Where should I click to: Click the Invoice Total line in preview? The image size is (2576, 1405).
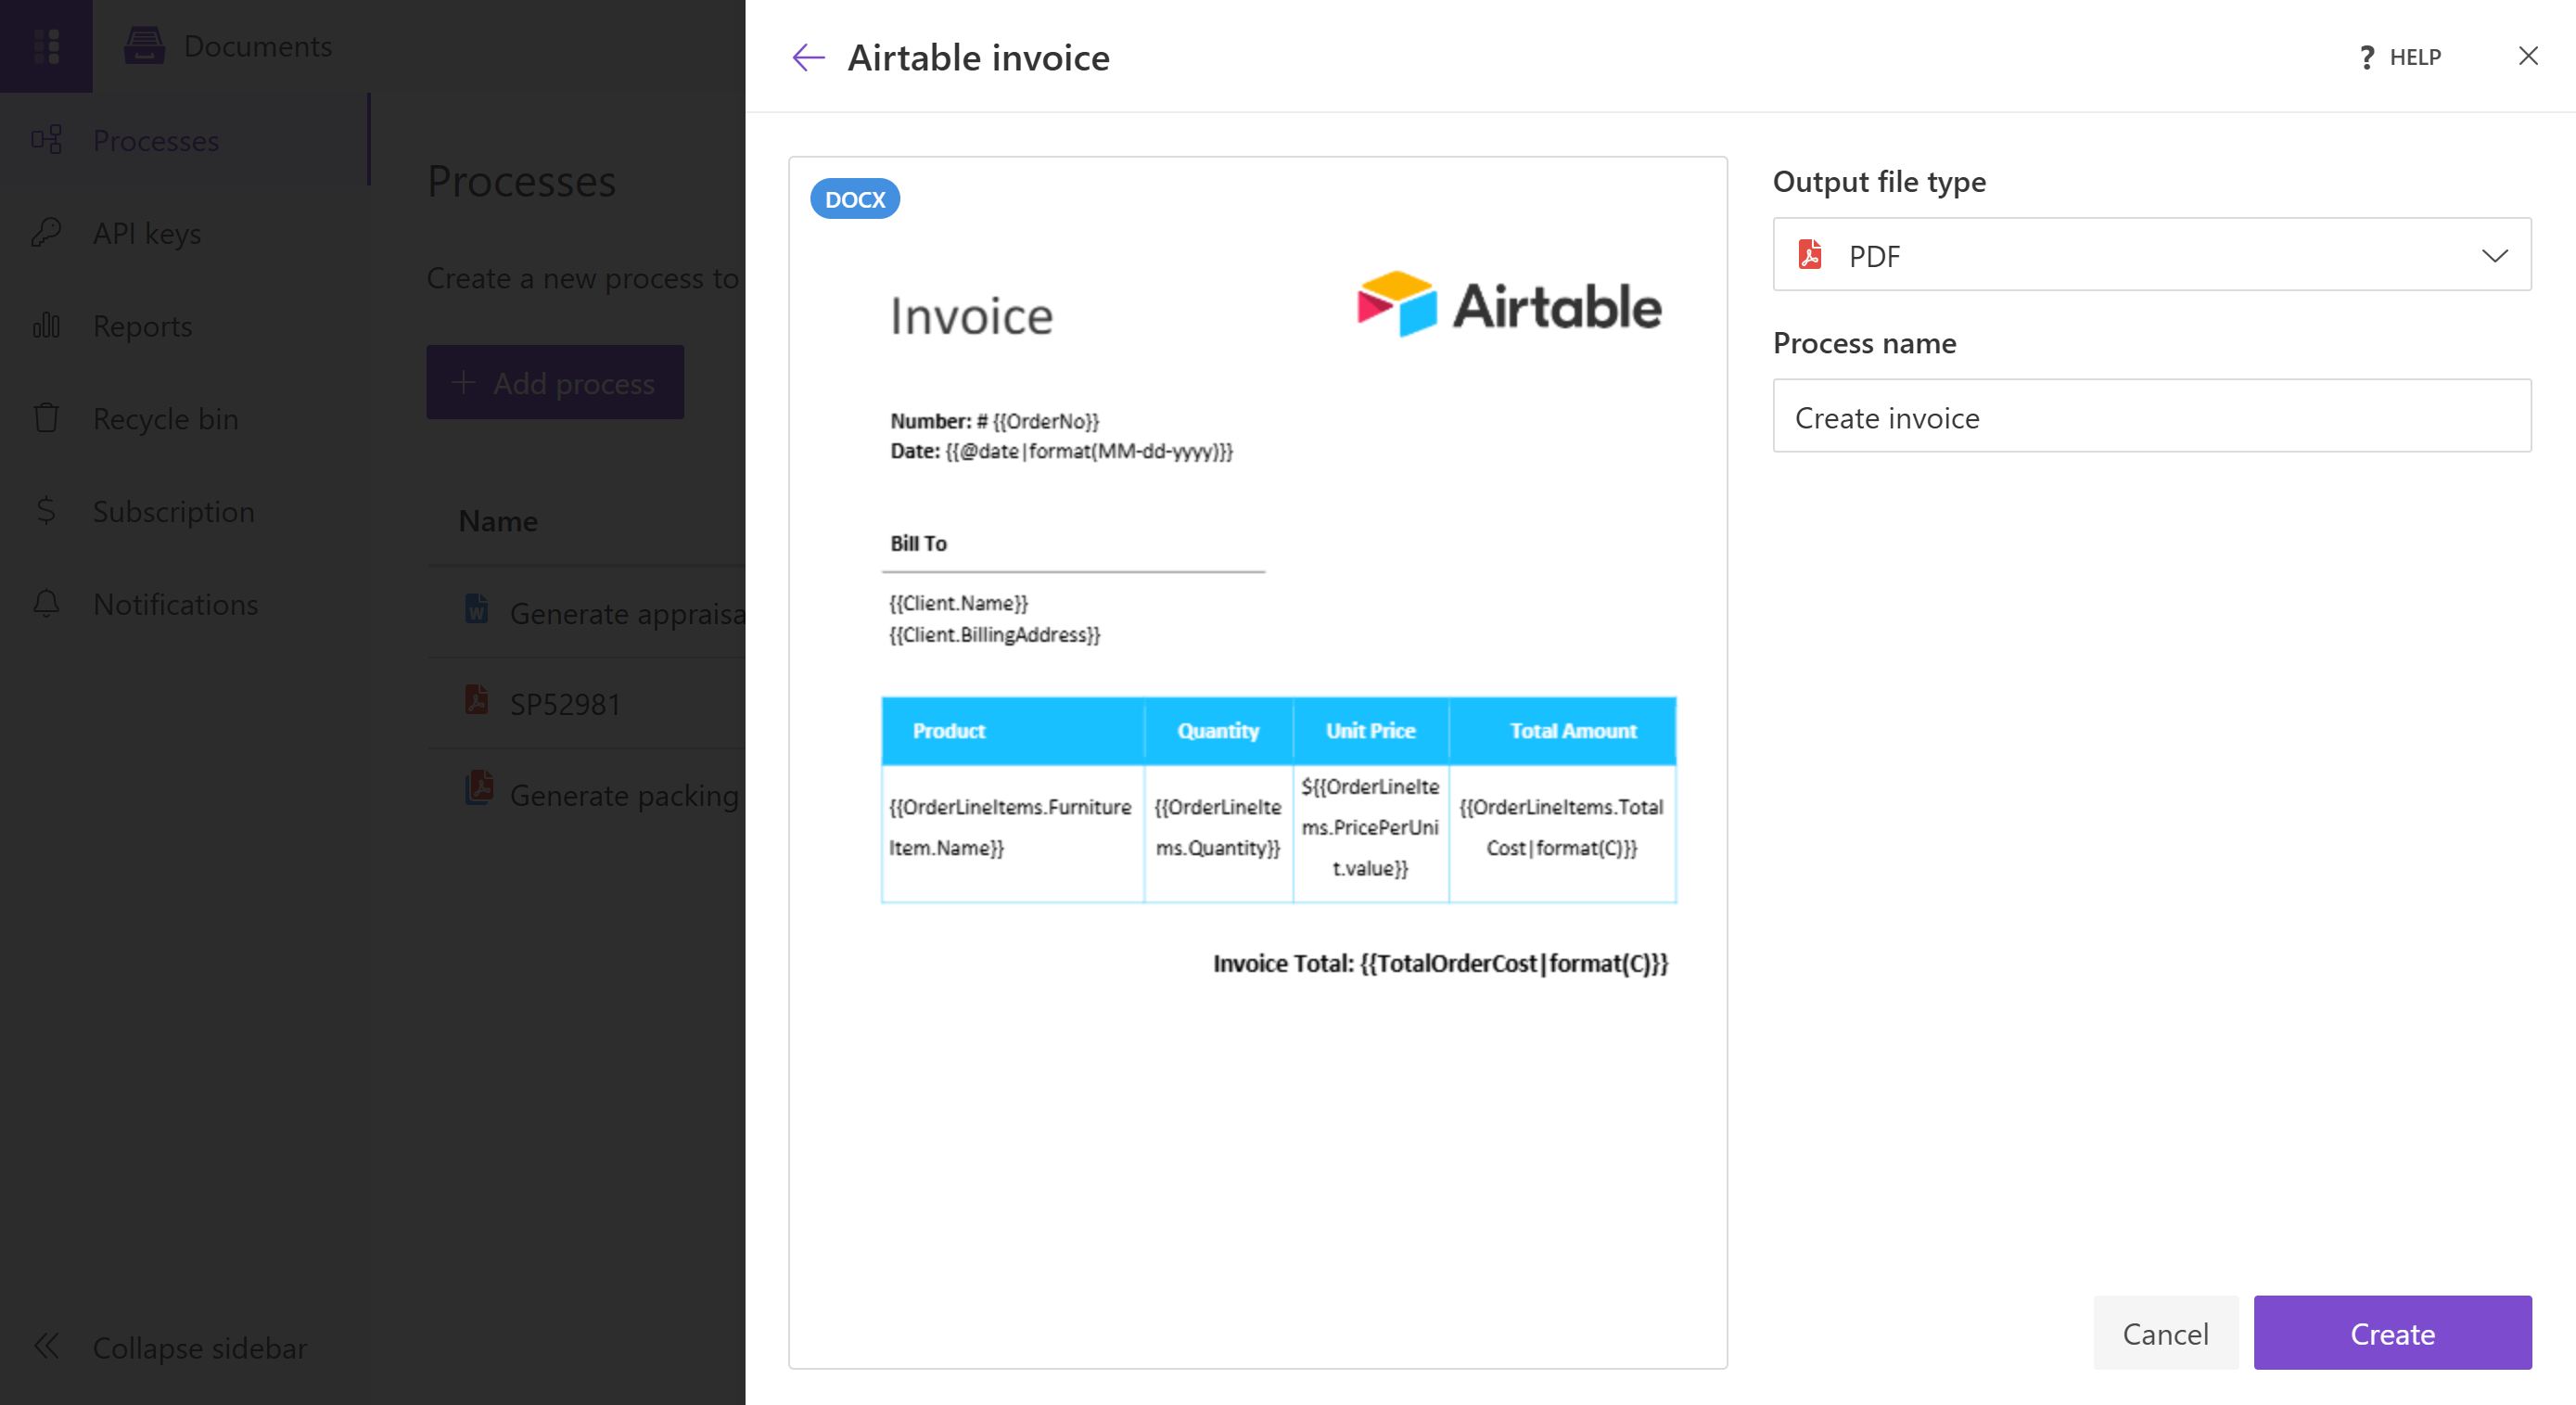click(x=1440, y=963)
